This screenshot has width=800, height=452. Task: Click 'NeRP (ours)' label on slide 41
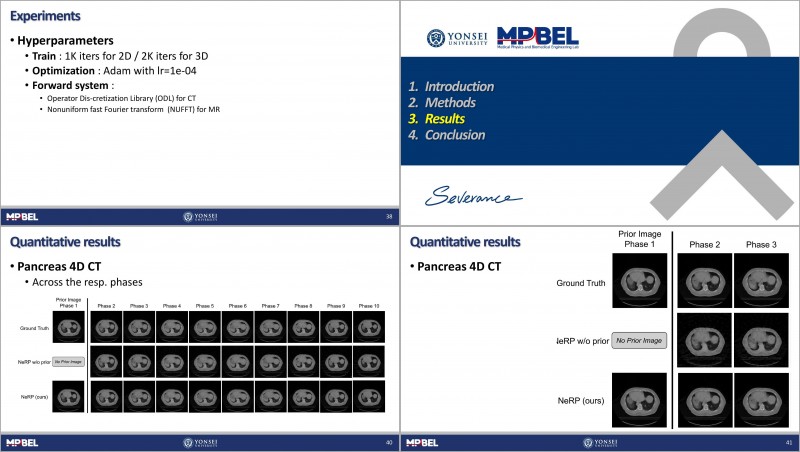click(x=581, y=401)
